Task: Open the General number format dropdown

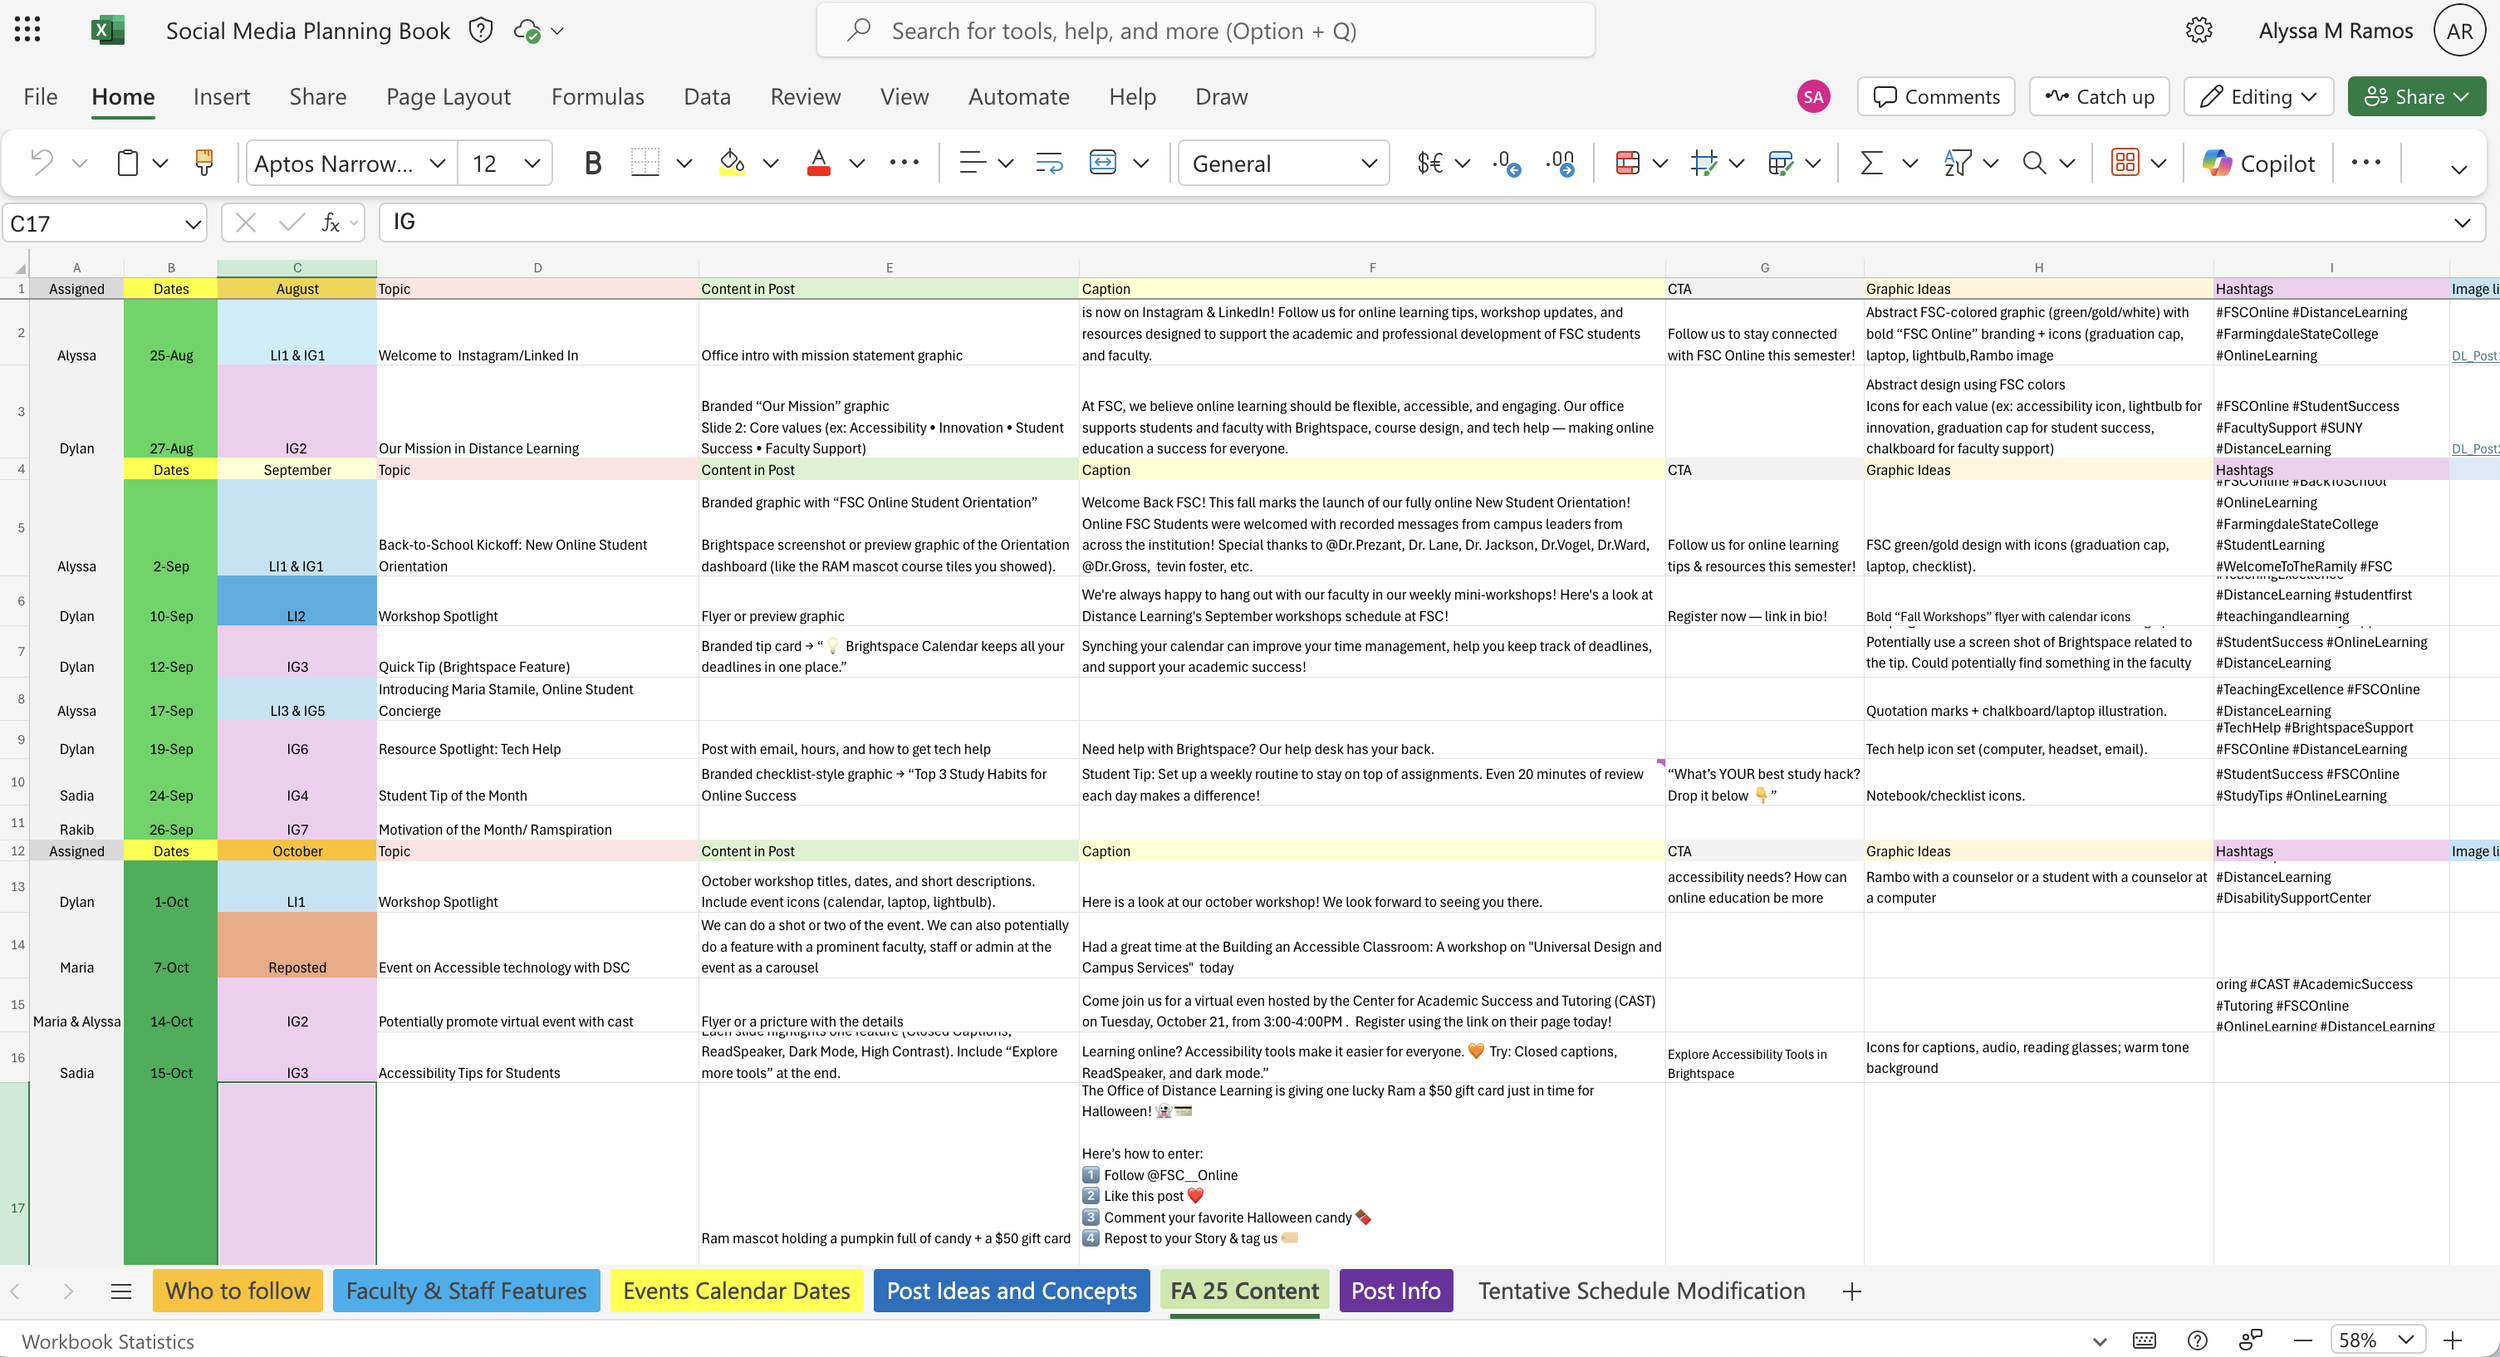Action: coord(1283,163)
